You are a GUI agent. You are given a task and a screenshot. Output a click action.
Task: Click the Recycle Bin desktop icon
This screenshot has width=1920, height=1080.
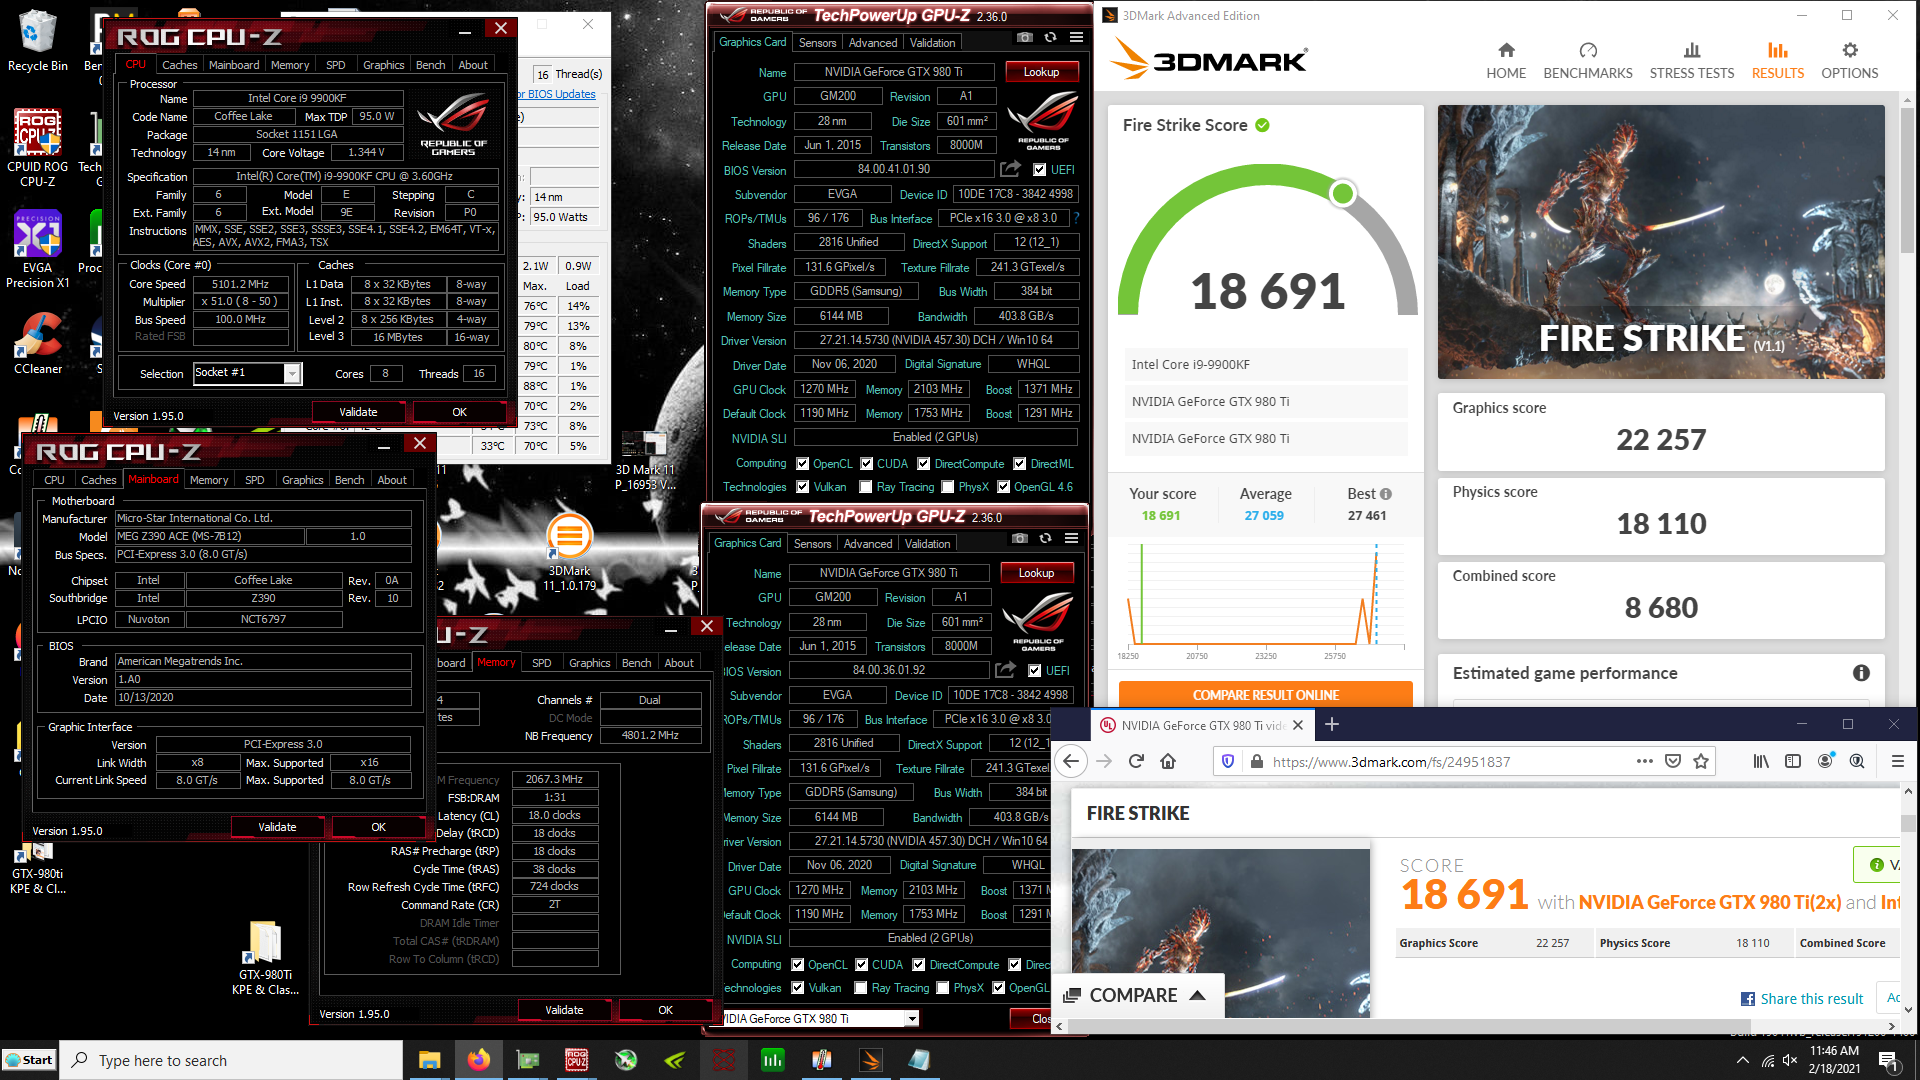(x=38, y=42)
